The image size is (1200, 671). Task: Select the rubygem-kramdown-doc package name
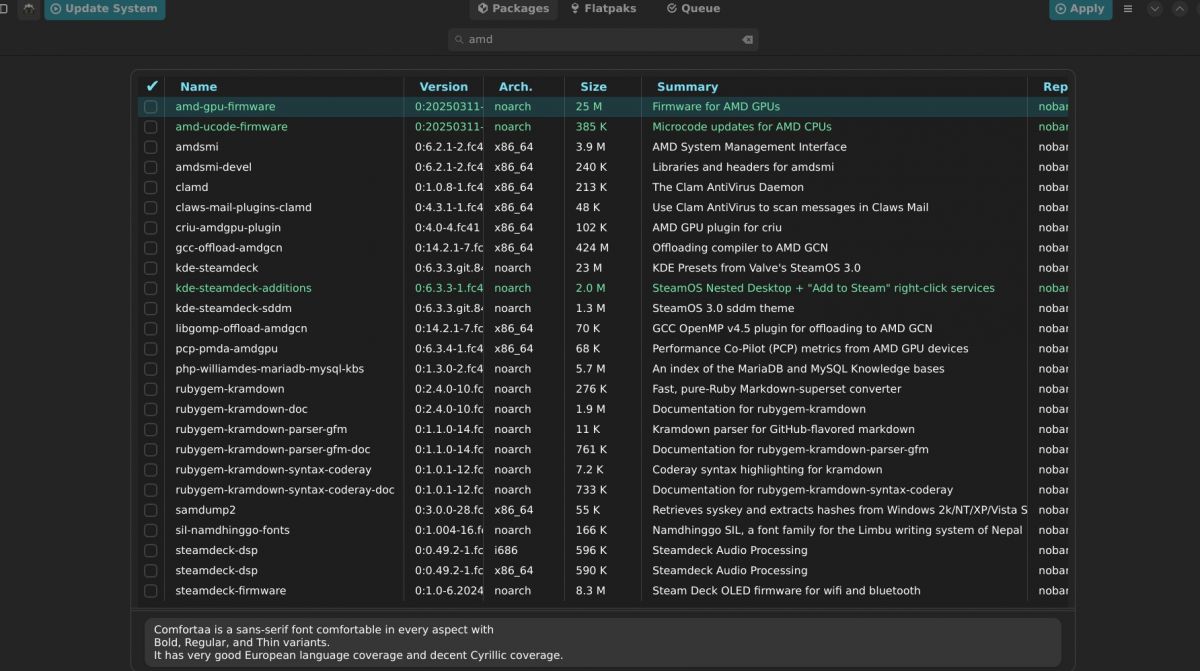click(x=241, y=409)
